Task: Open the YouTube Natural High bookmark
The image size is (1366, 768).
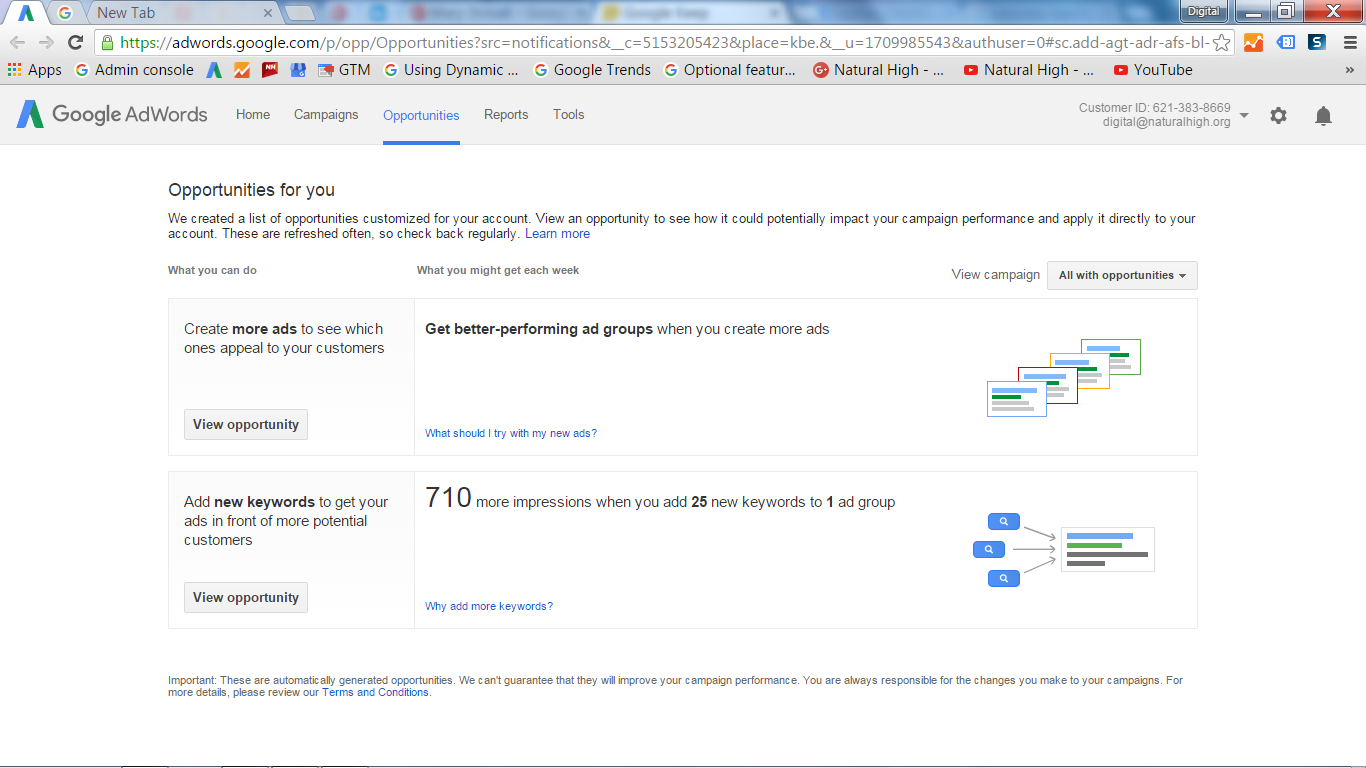Action: point(1029,70)
